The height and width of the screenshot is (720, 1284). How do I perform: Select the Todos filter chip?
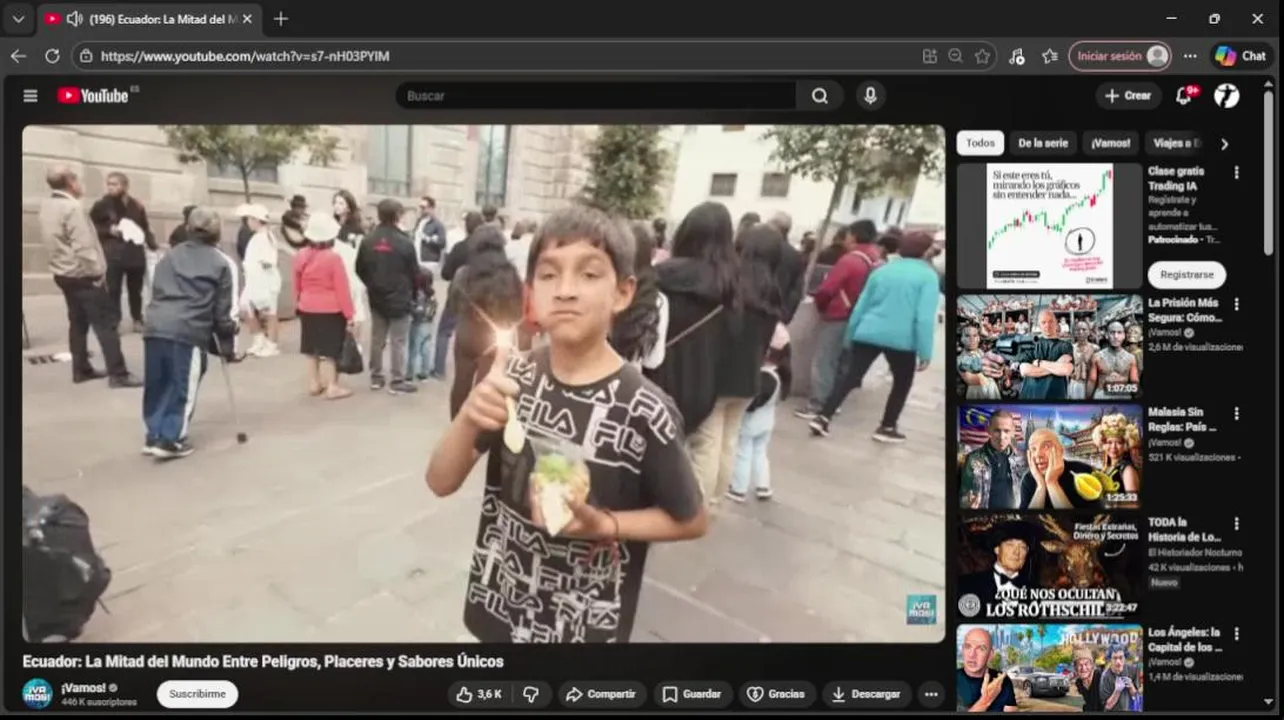980,143
